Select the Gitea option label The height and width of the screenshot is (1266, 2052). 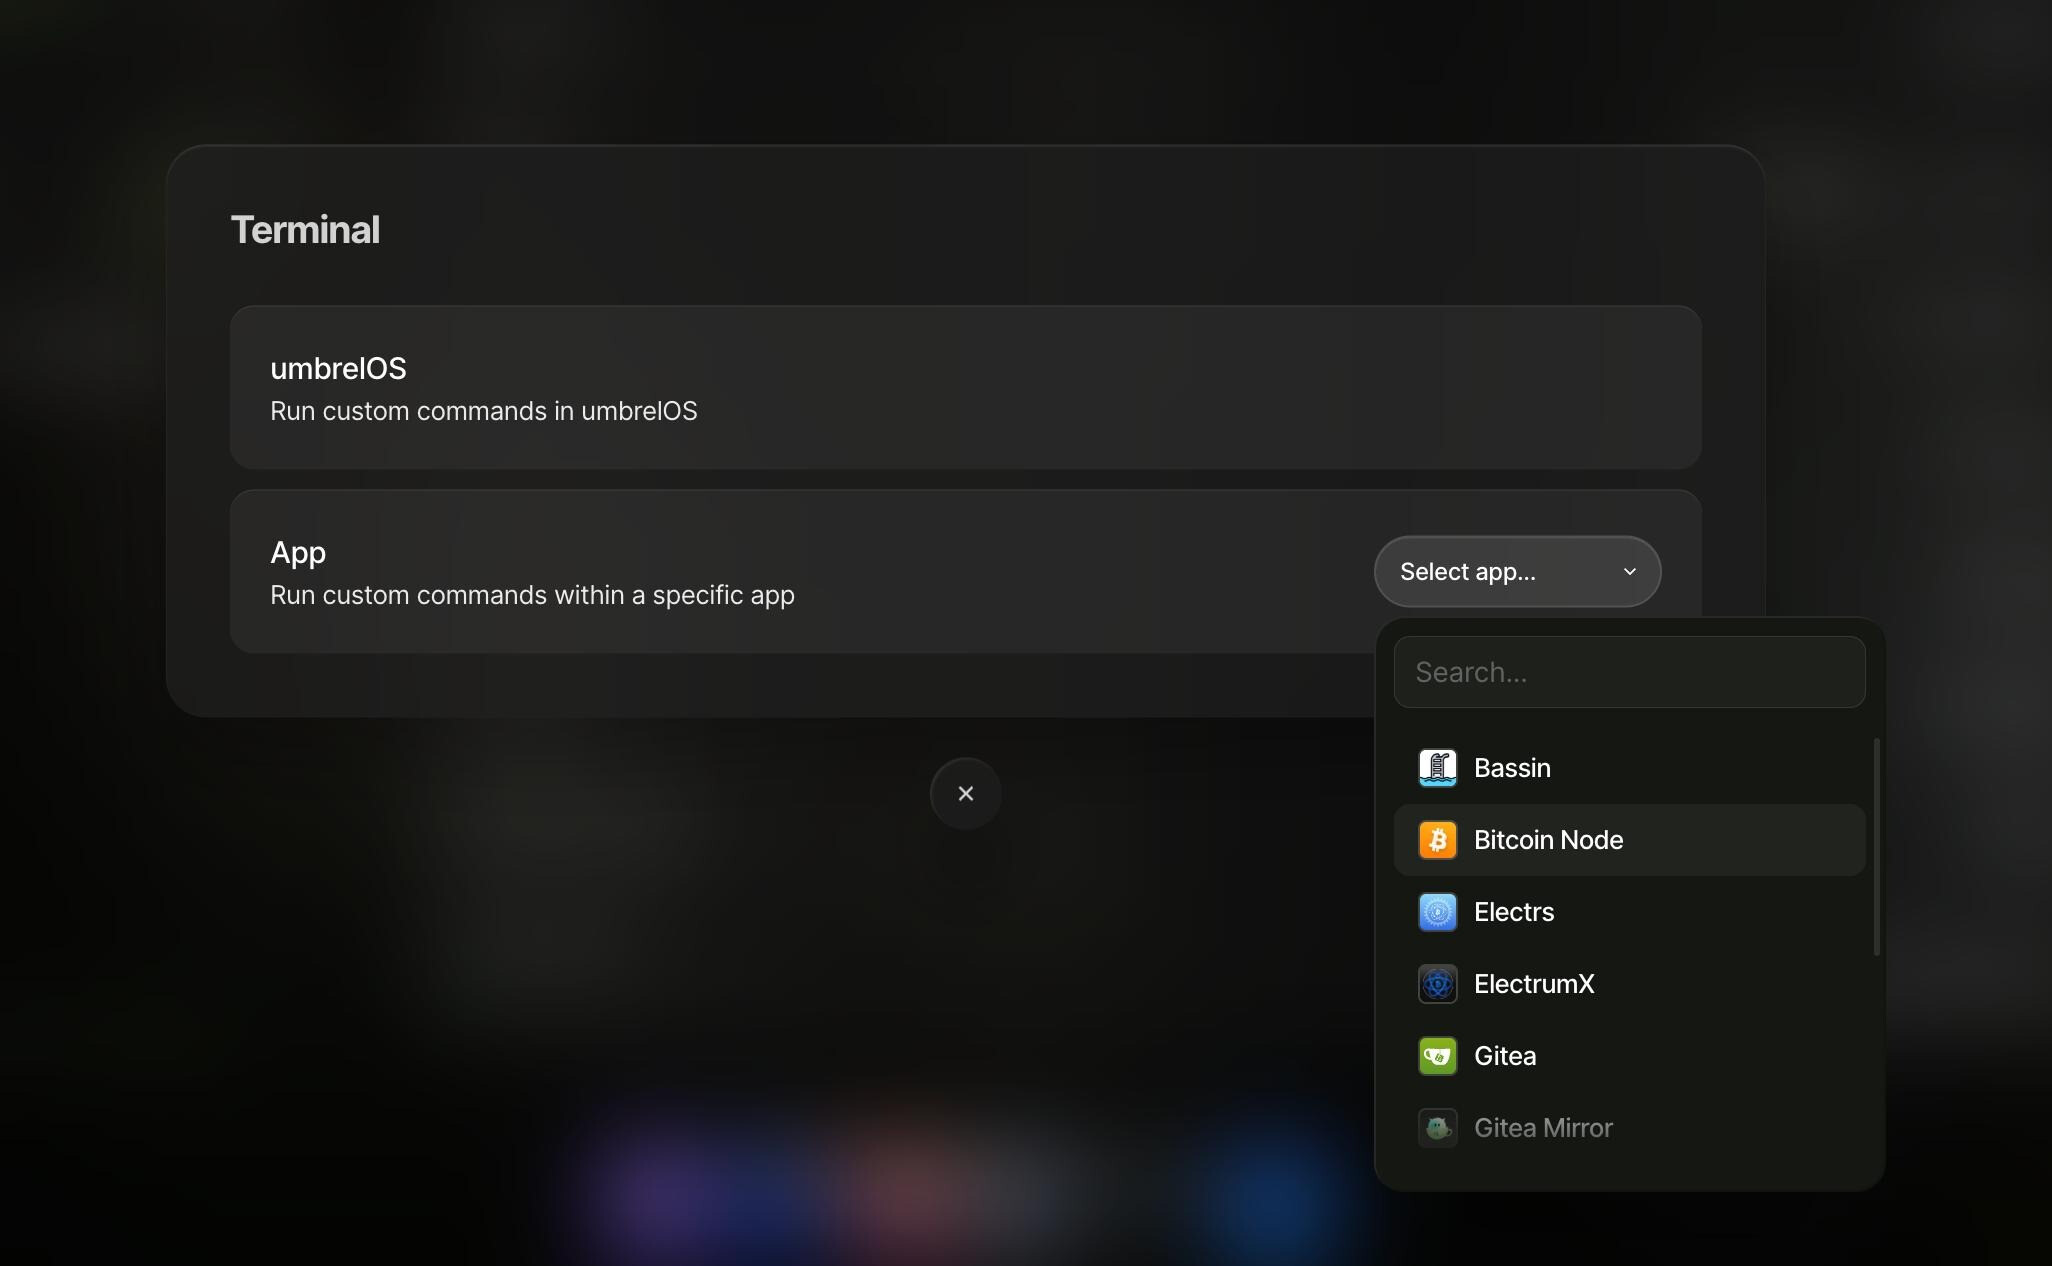click(x=1505, y=1056)
